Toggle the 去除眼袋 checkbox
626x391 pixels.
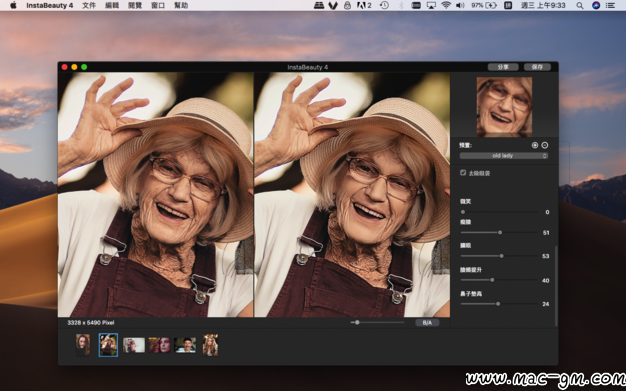pos(463,173)
